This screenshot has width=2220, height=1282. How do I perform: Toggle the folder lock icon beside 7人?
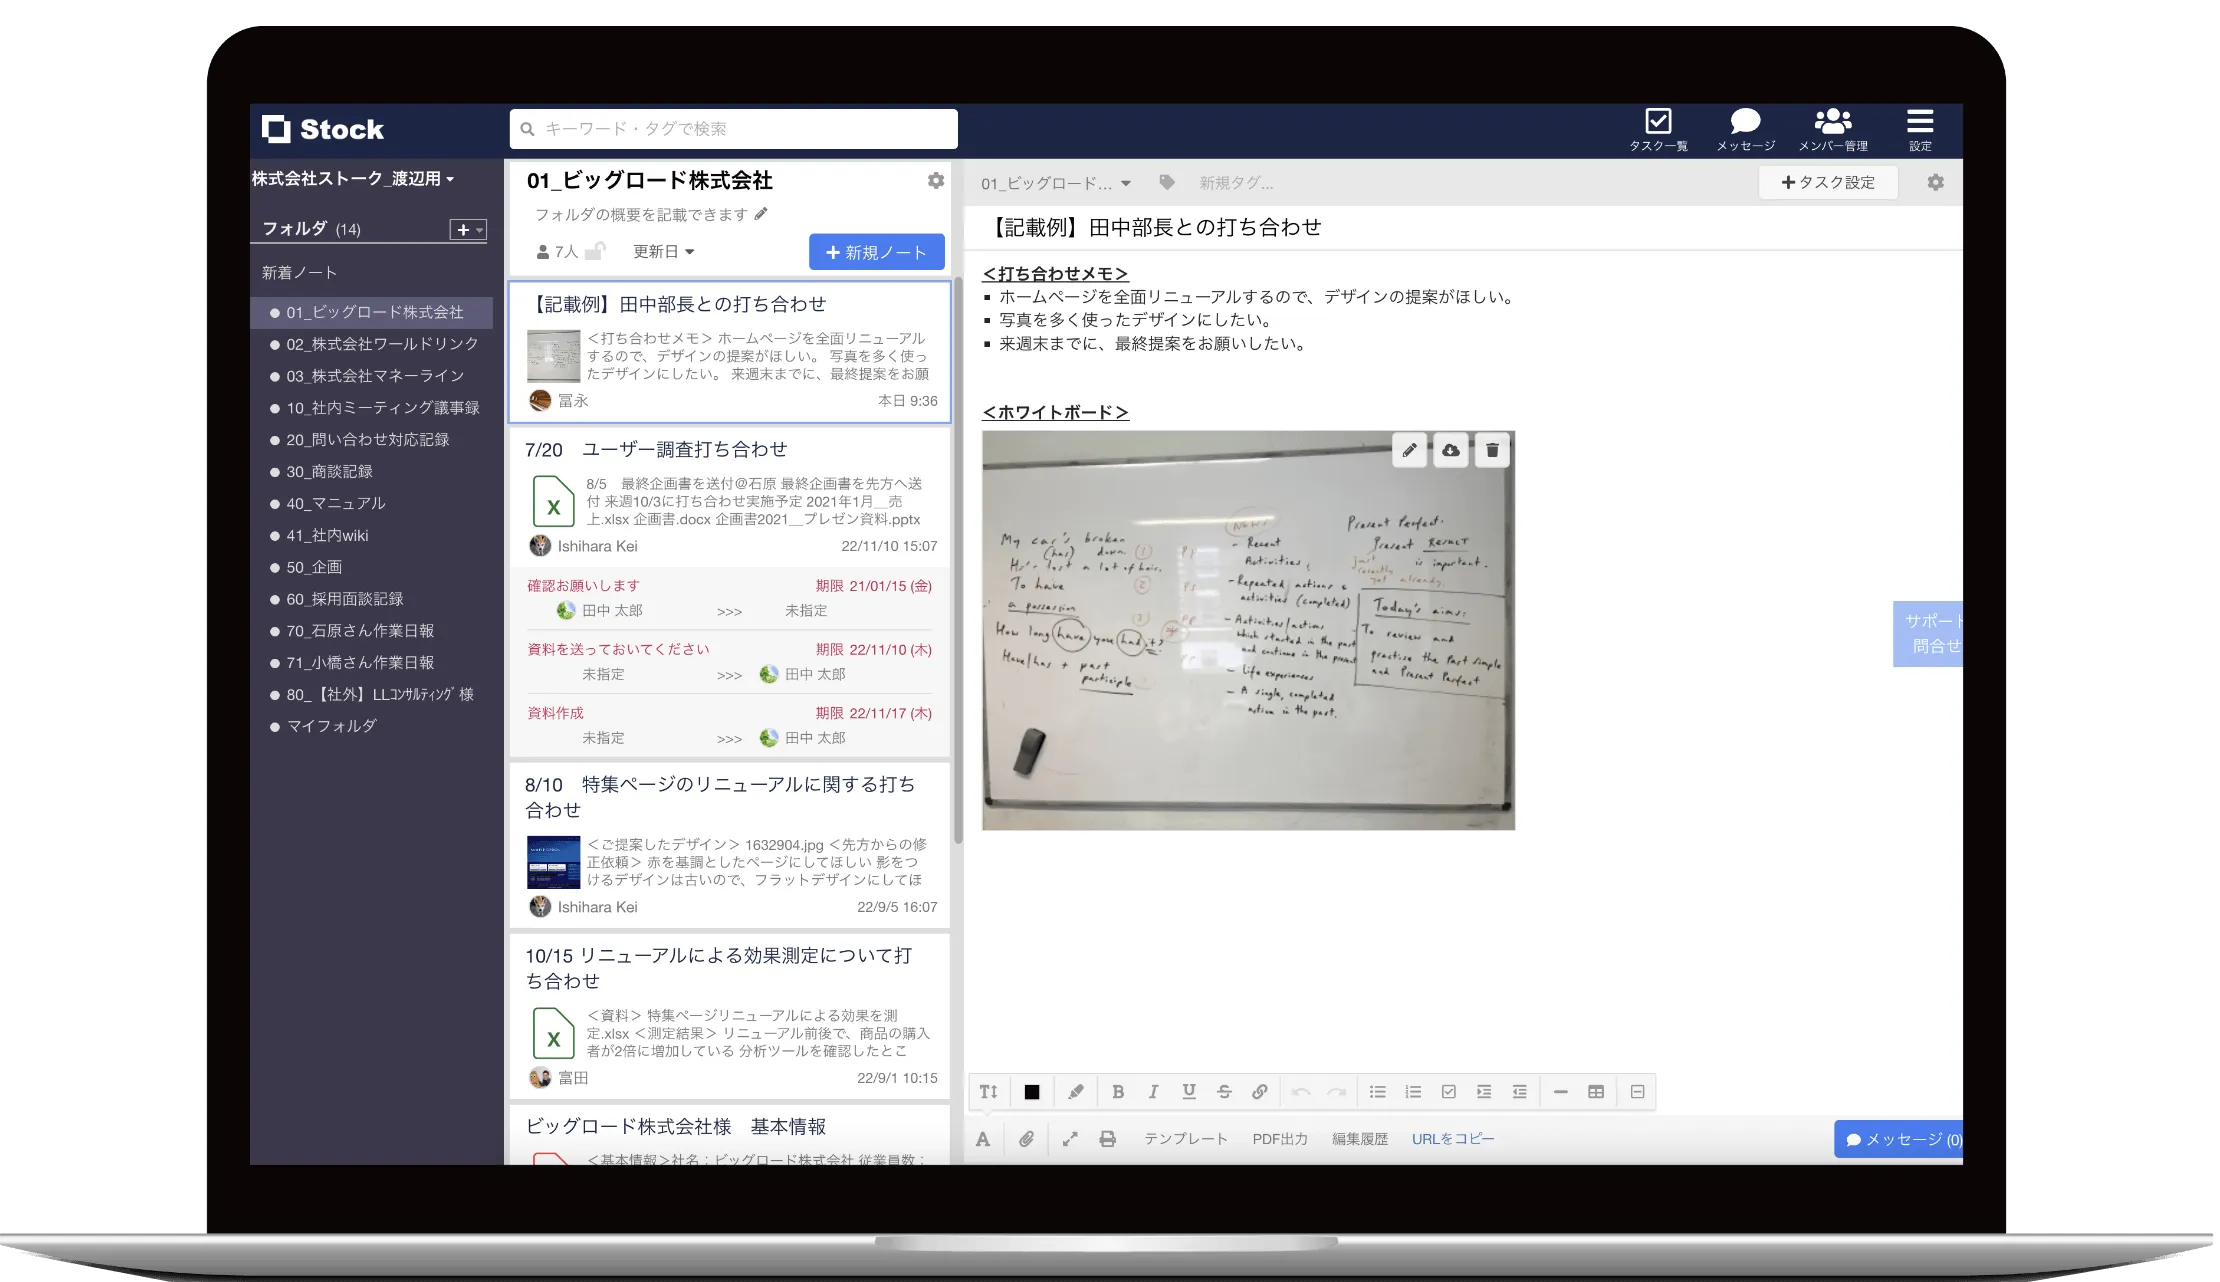click(x=595, y=252)
